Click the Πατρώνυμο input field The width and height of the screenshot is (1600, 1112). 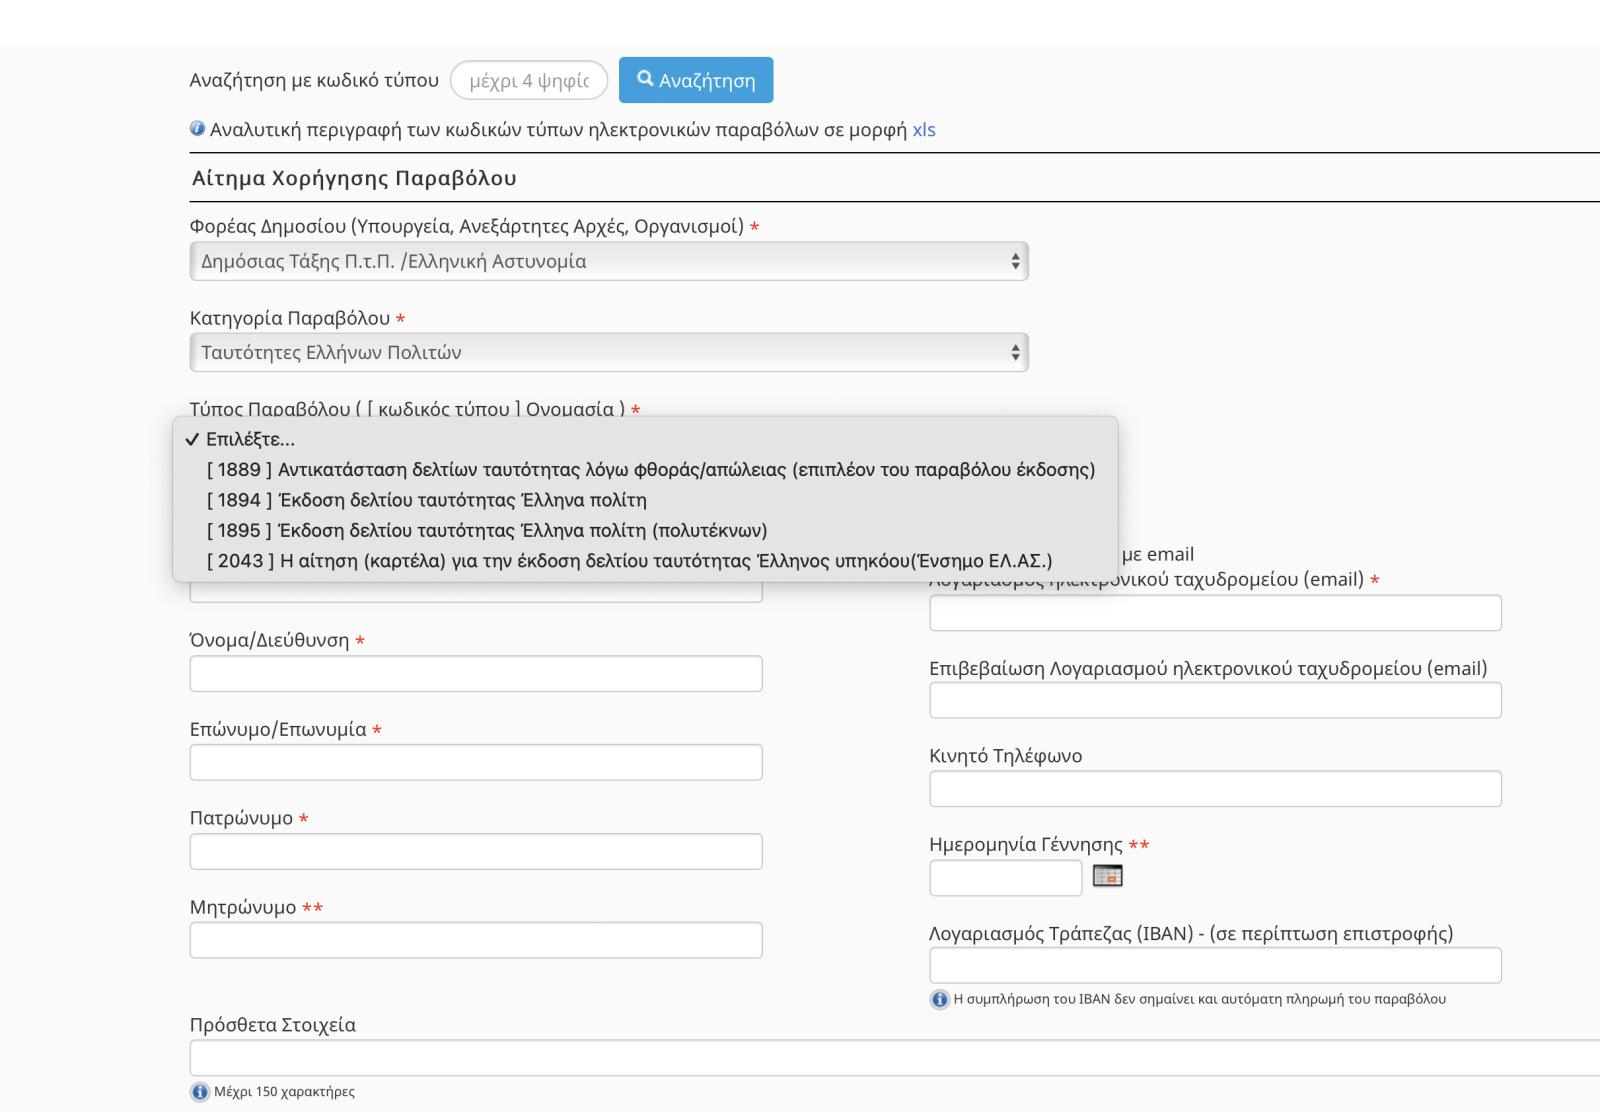pyautogui.click(x=476, y=851)
